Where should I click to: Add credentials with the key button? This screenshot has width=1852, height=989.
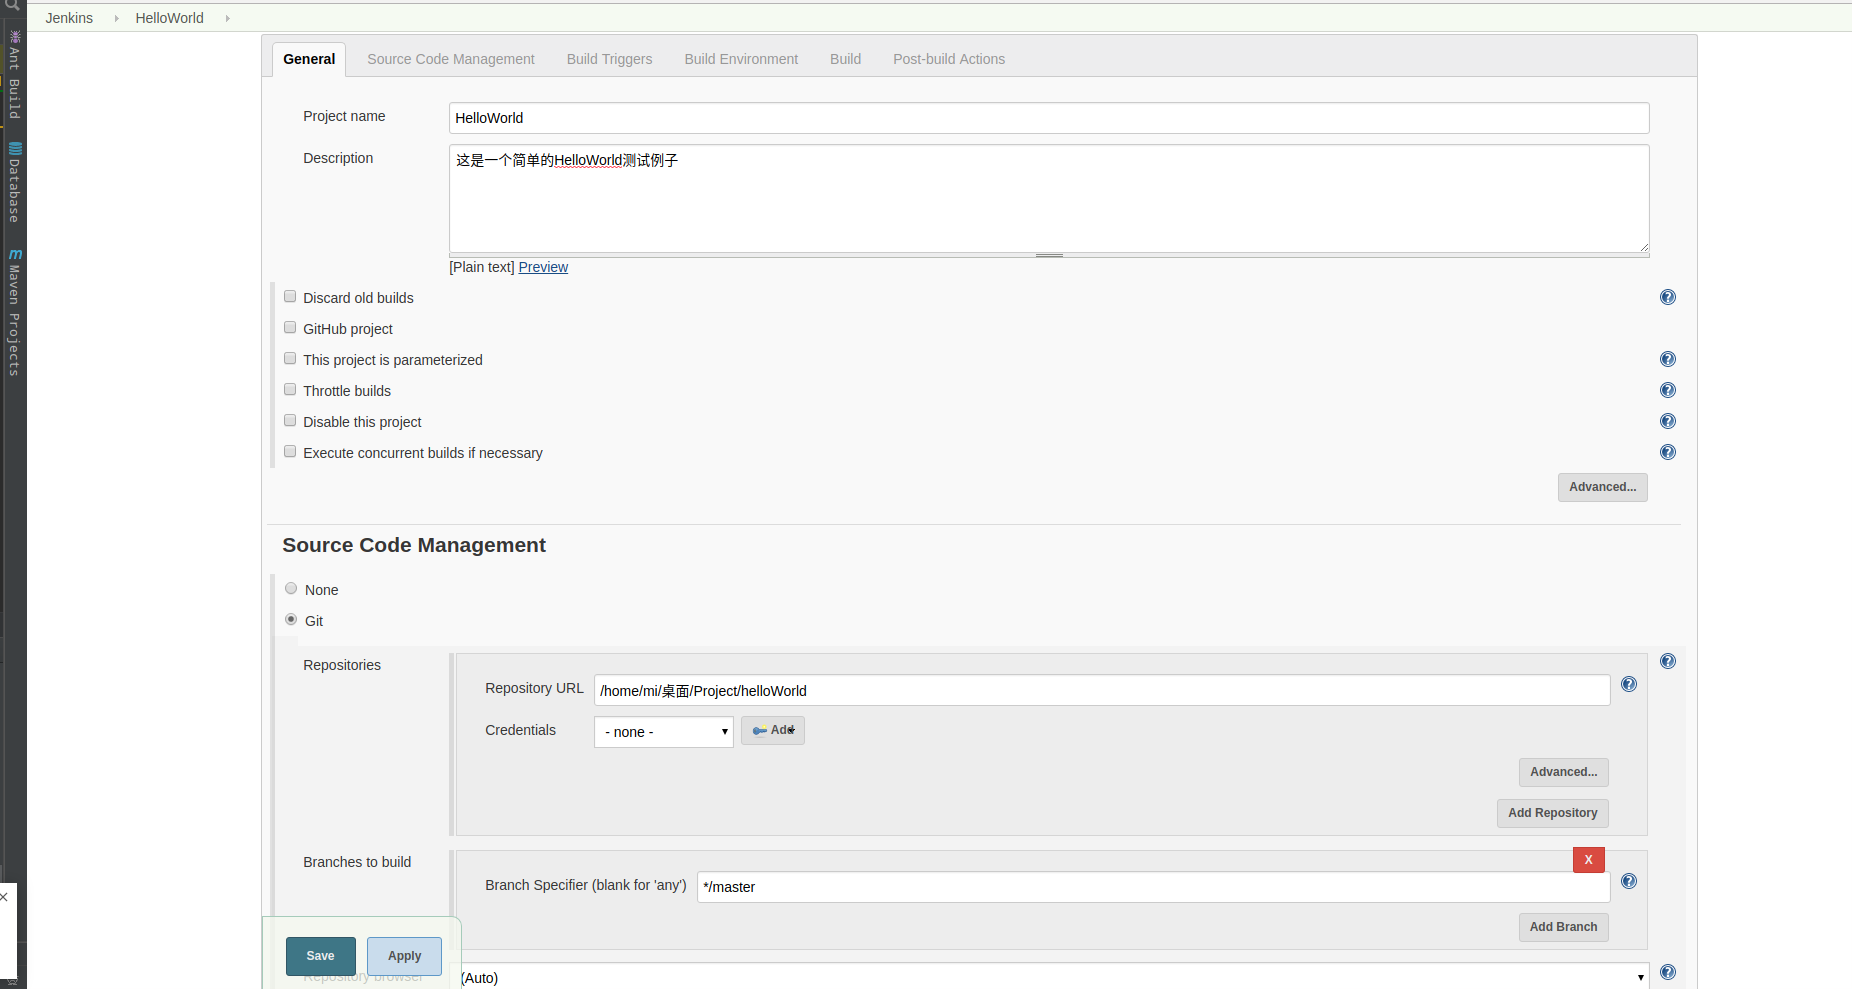coord(772,730)
